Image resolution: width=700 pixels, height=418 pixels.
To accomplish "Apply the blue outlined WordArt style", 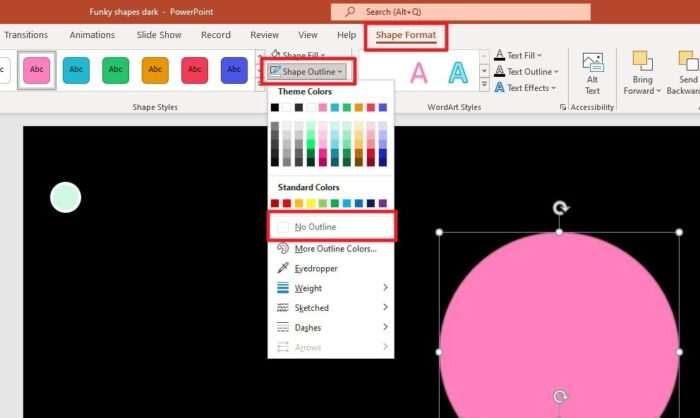I will [x=458, y=73].
